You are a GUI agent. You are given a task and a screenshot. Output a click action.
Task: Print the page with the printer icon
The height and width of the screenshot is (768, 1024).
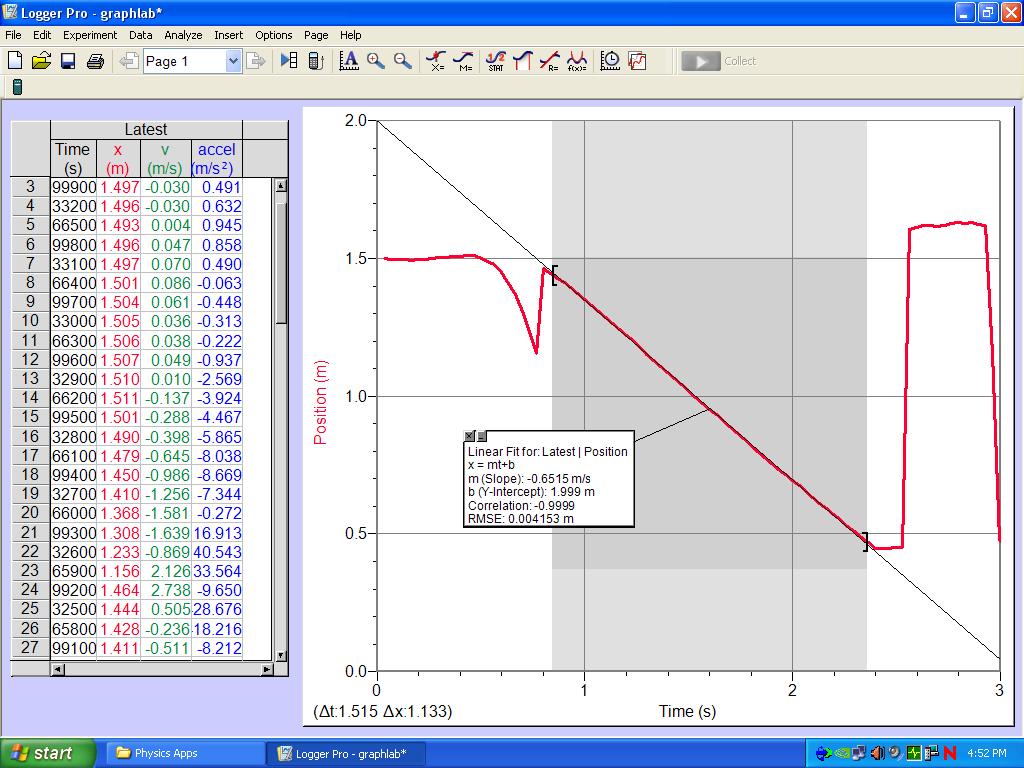click(x=95, y=61)
